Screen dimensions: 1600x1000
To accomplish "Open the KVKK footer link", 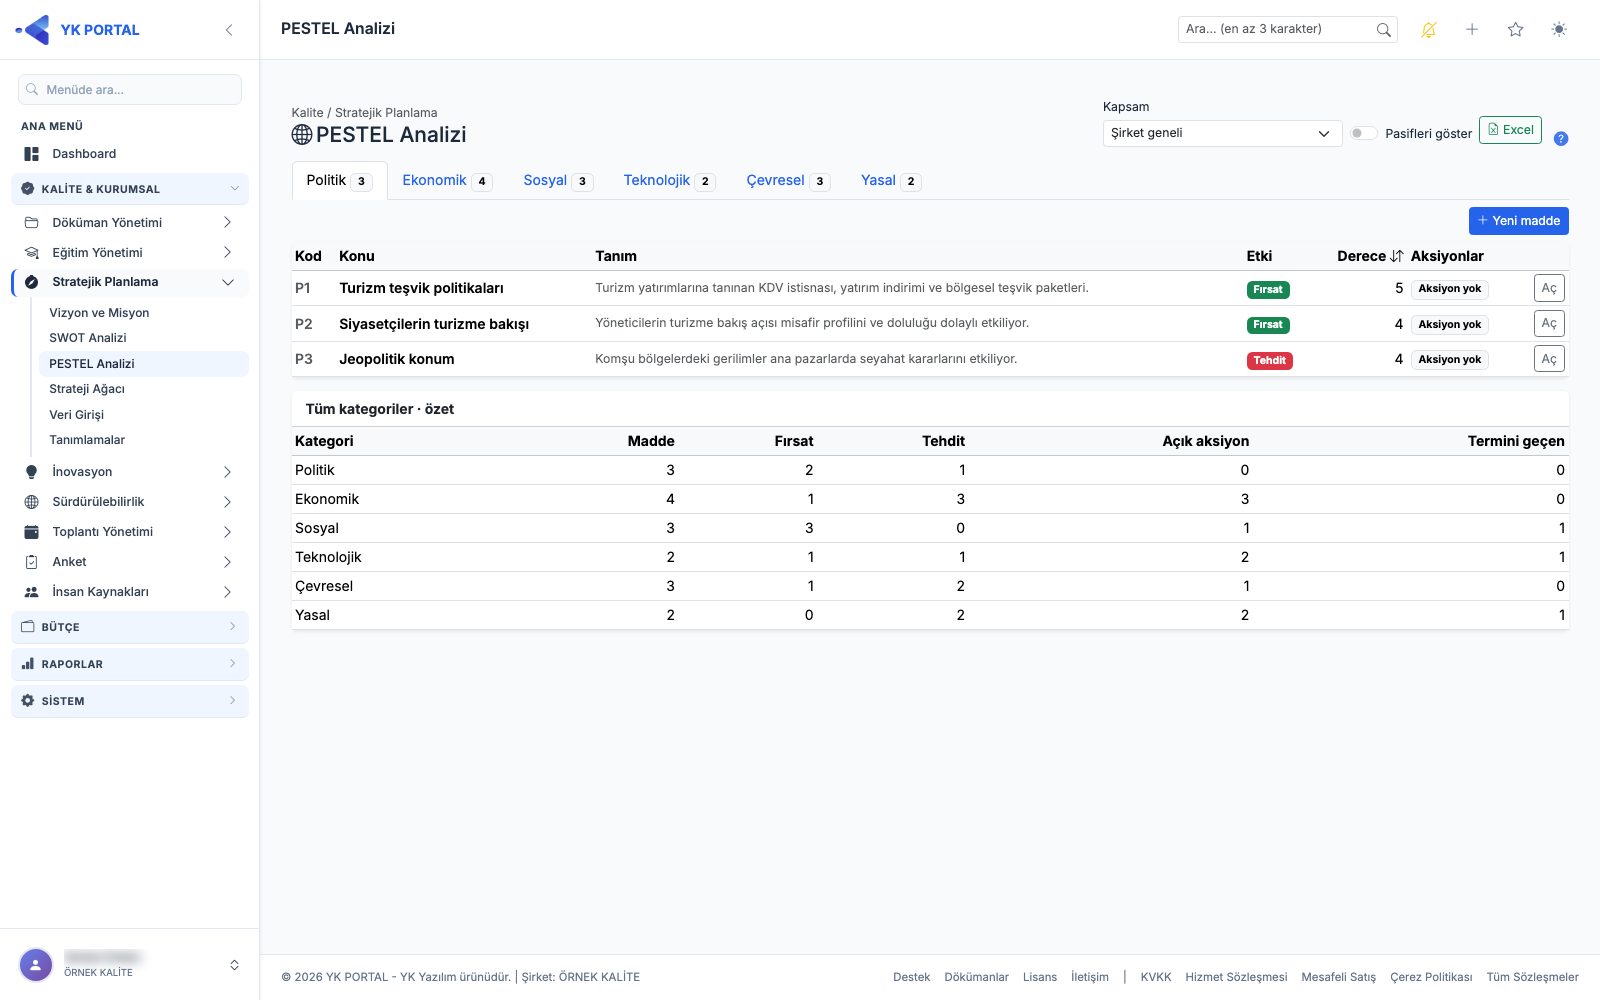I will 1155,977.
